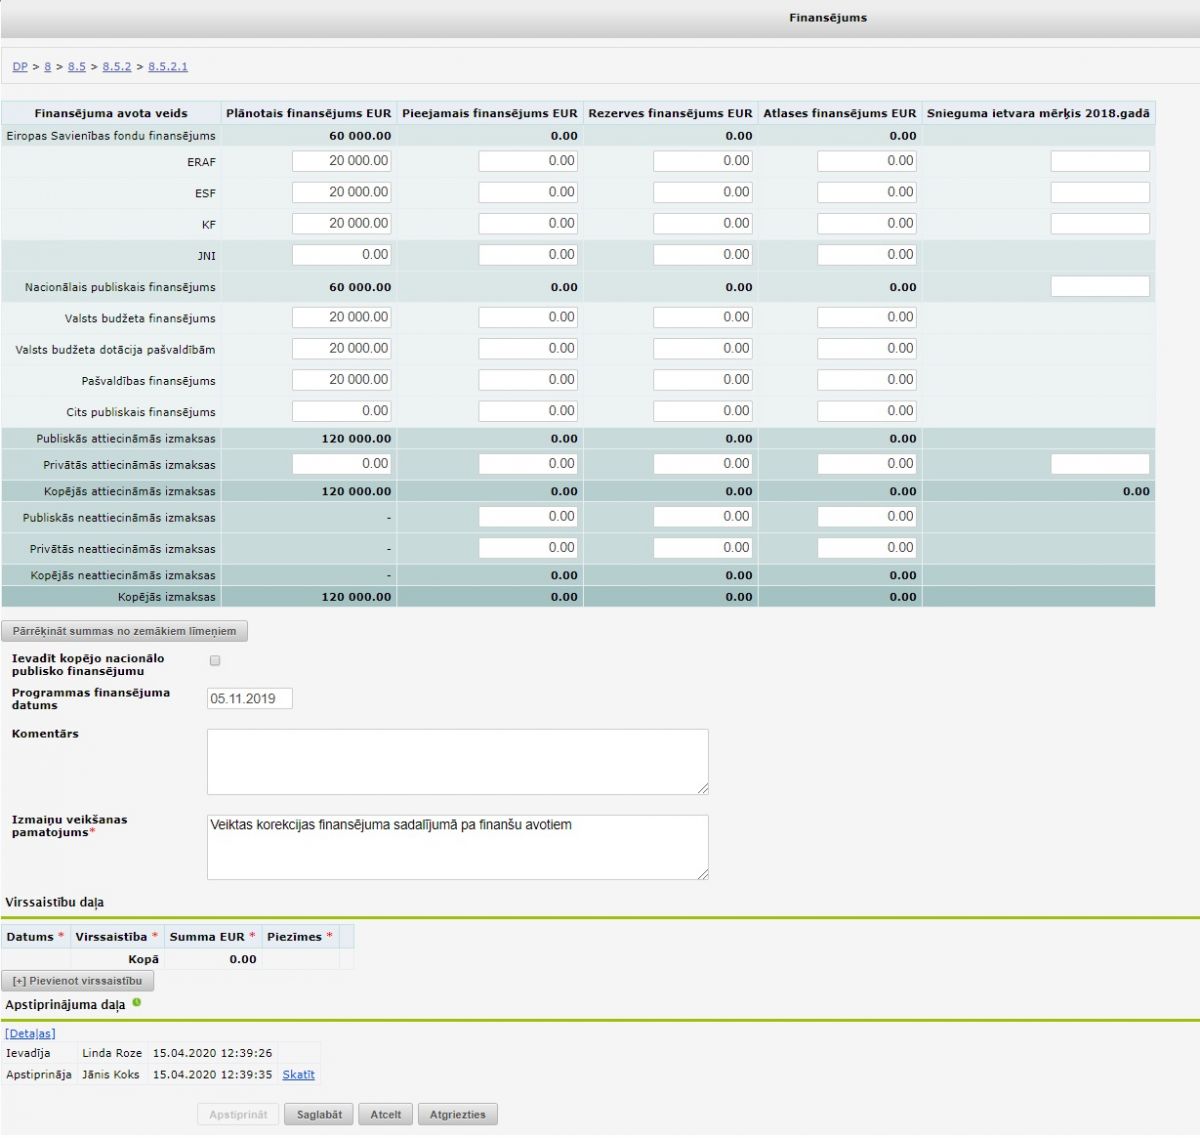Click the Izmaiņu veikšanas pamatojums text area
Screen dimensions: 1200x1138
[x=457, y=847]
